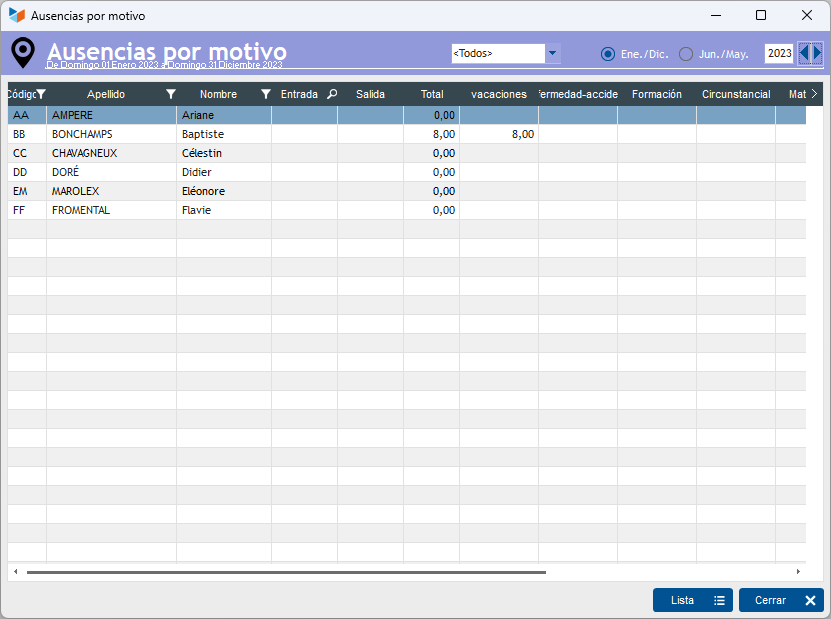
Task: Go to previous year with left arrow
Action: tap(804, 53)
